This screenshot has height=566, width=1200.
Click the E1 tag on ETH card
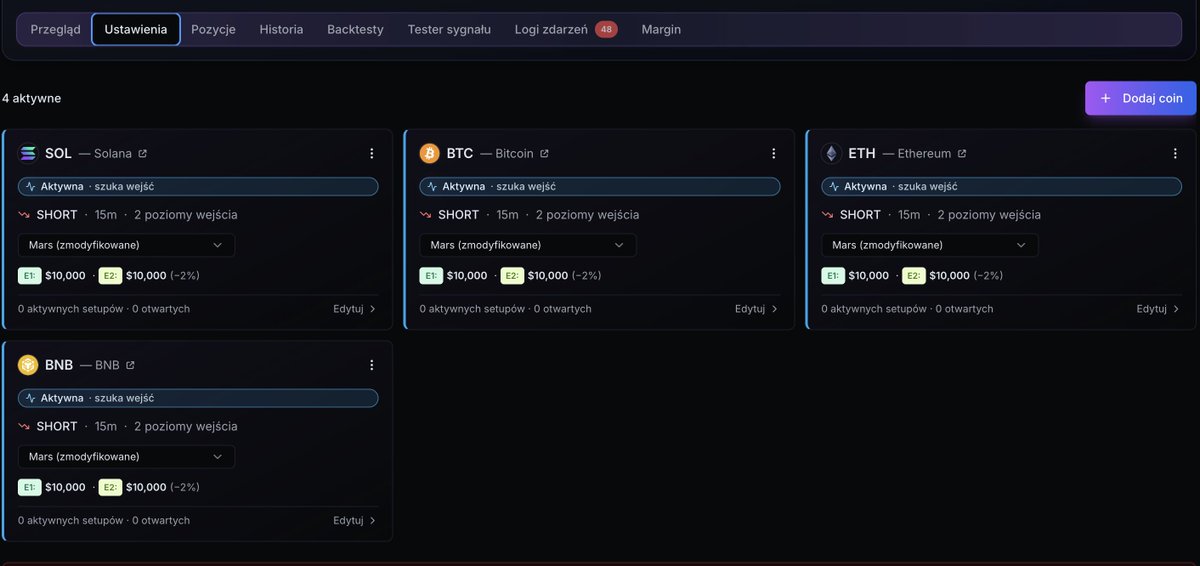833,276
